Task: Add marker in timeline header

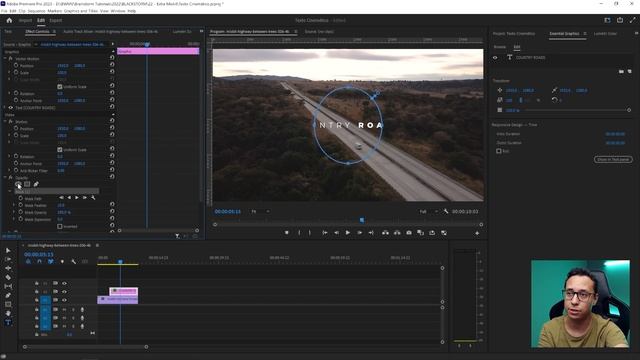Action: click(62, 261)
